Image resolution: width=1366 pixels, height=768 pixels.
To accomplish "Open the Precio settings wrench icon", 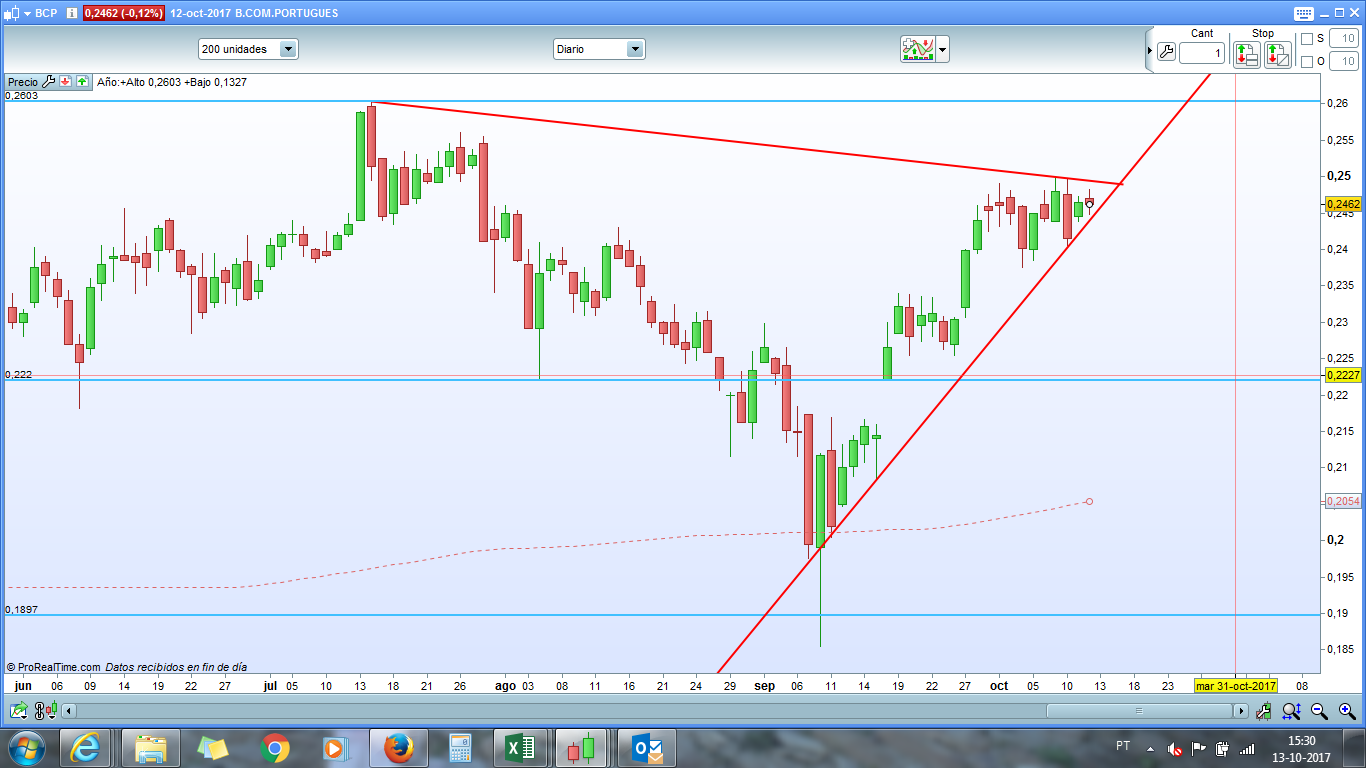I will pyautogui.click(x=48, y=82).
